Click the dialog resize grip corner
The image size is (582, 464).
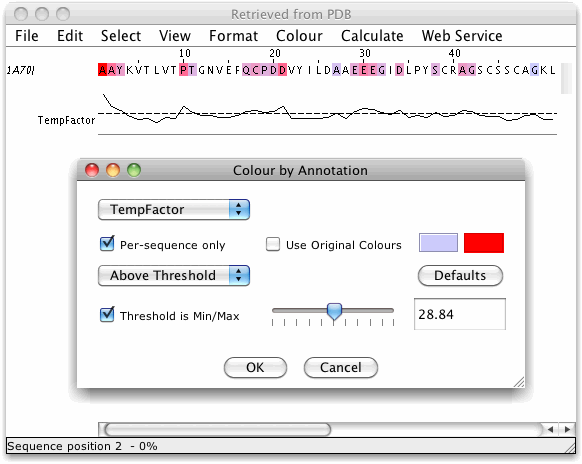(x=519, y=382)
